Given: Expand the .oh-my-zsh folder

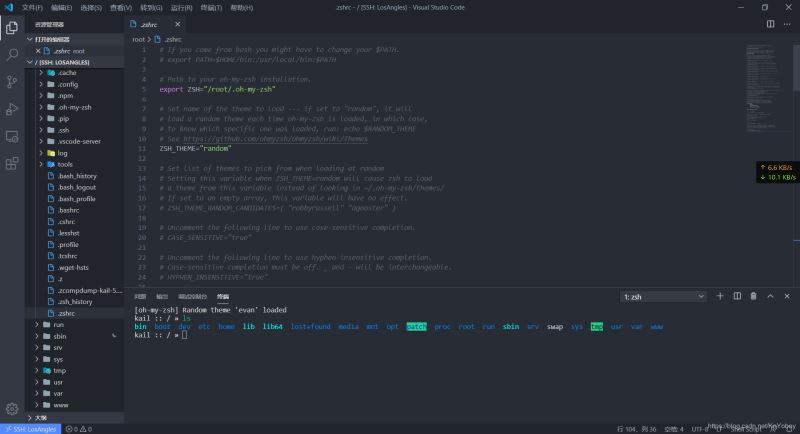Looking at the screenshot, I should (75, 107).
